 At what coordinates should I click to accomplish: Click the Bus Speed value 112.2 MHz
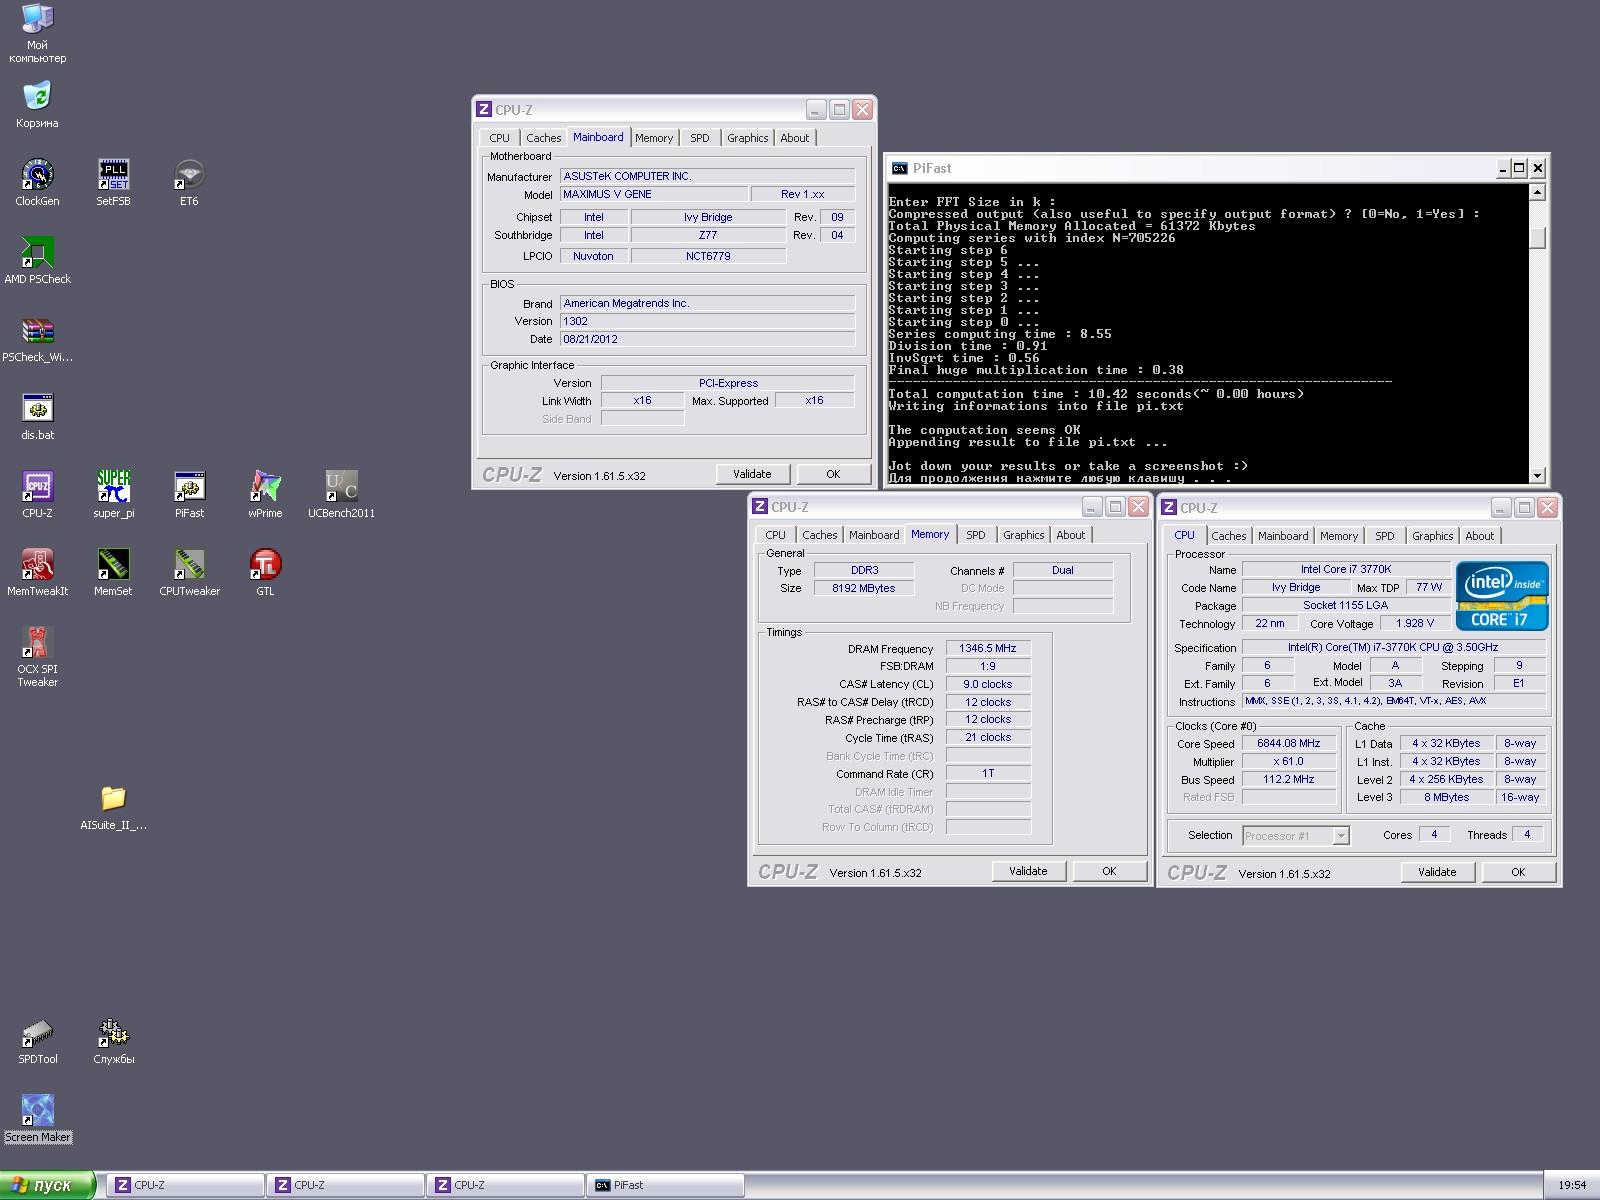1289,779
